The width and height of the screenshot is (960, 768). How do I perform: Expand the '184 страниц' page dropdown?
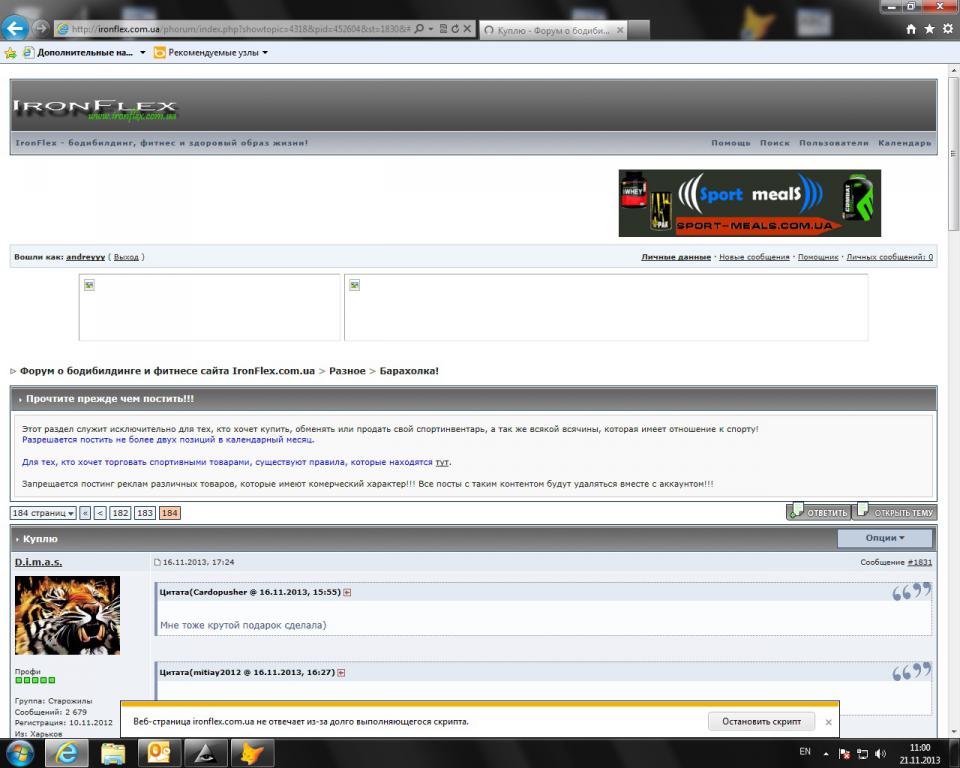click(x=43, y=513)
